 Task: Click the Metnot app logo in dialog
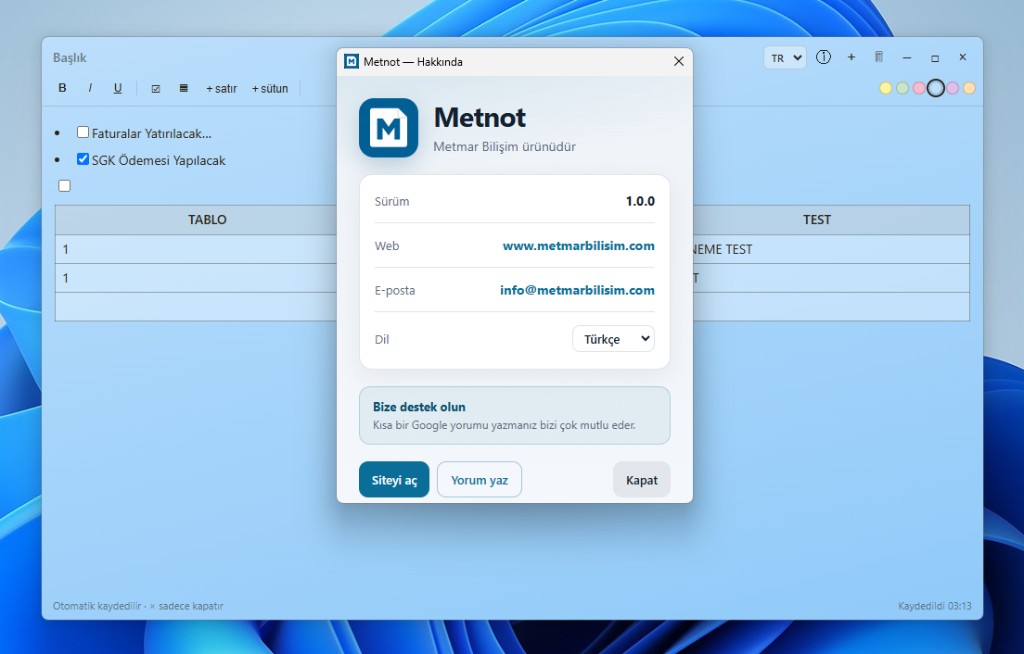(389, 127)
